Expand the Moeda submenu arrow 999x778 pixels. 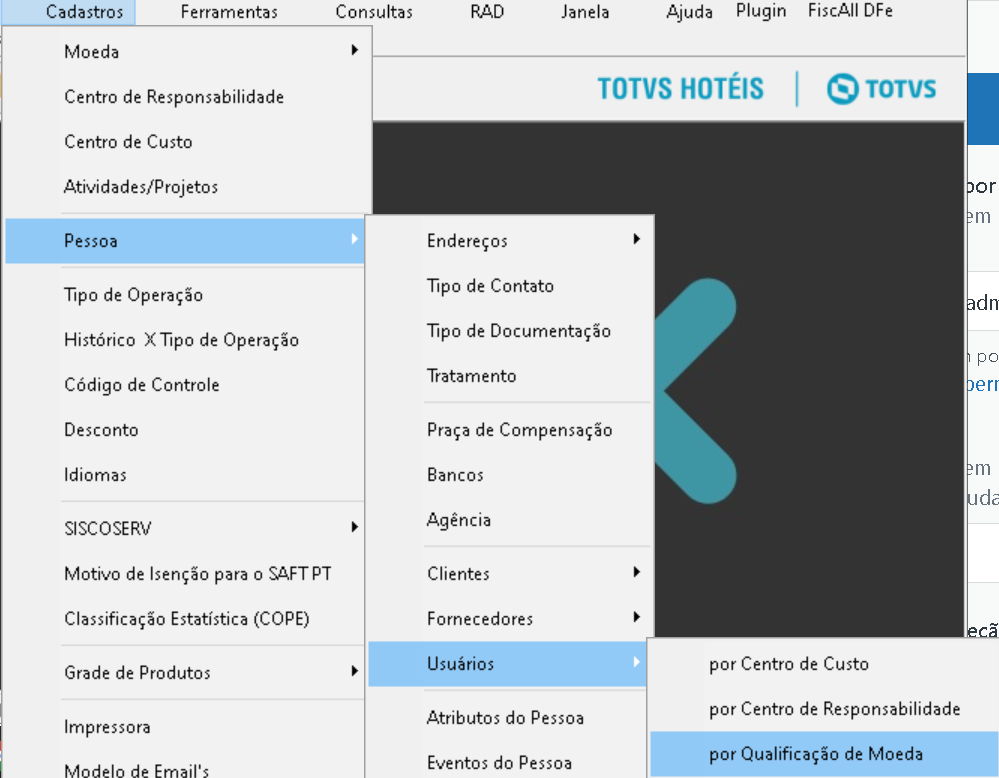pyautogui.click(x=355, y=50)
